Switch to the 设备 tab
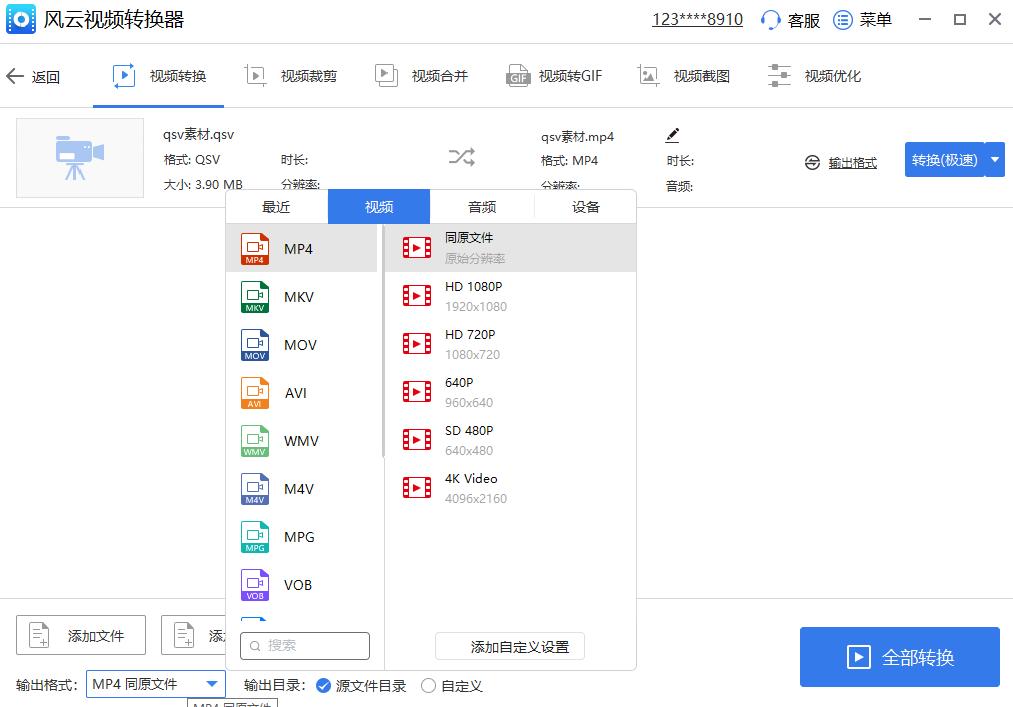 point(583,207)
